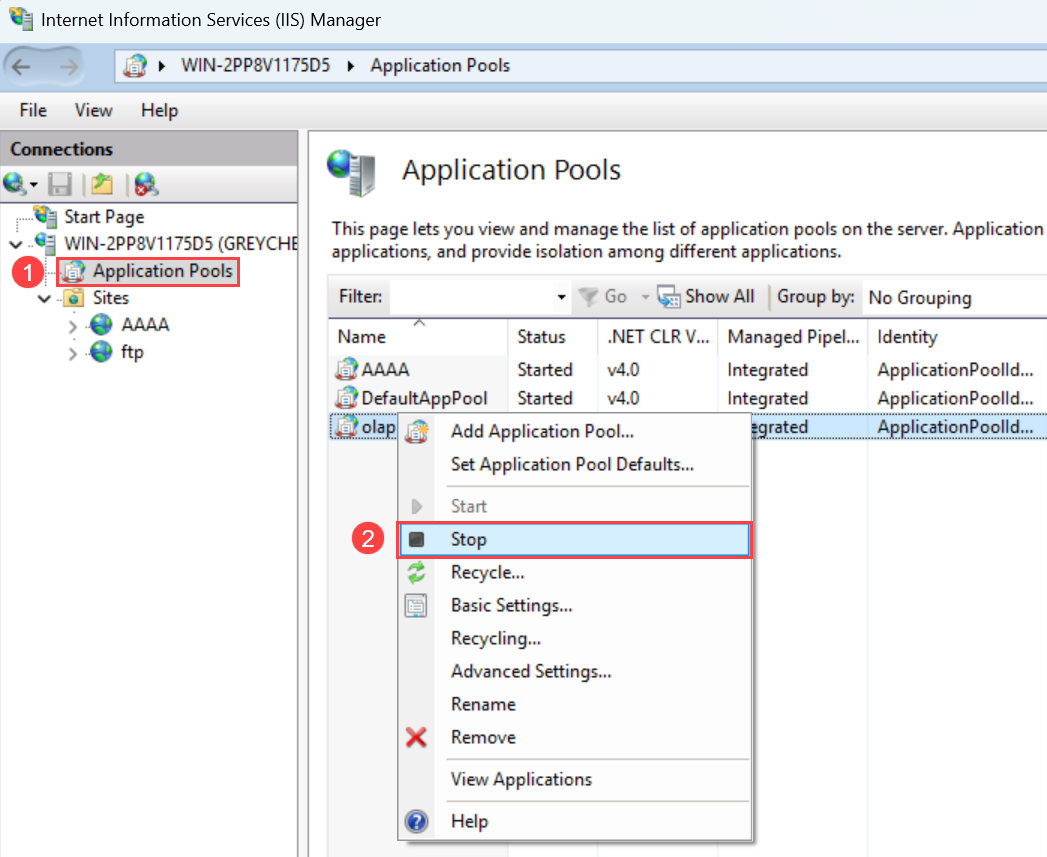Expand the AAAA site node

click(x=73, y=325)
